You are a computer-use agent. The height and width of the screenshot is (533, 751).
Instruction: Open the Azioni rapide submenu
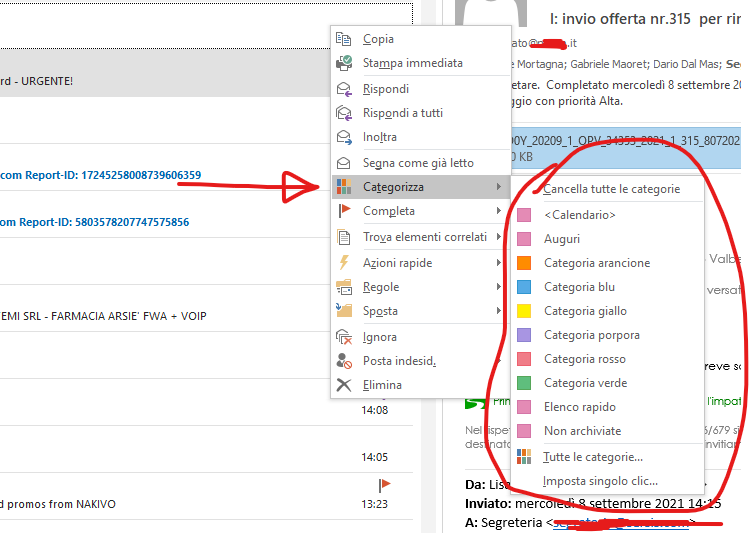[499, 263]
